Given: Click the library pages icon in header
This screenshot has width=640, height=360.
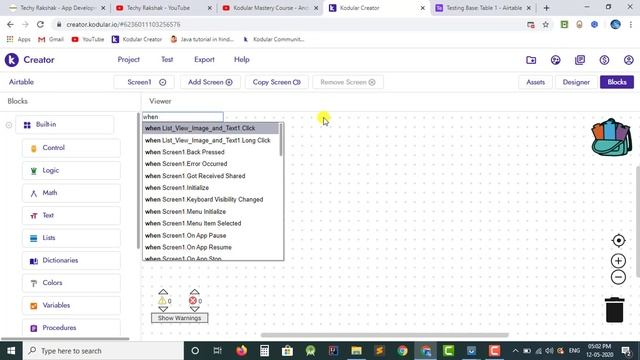Looking at the screenshot, I should point(580,60).
